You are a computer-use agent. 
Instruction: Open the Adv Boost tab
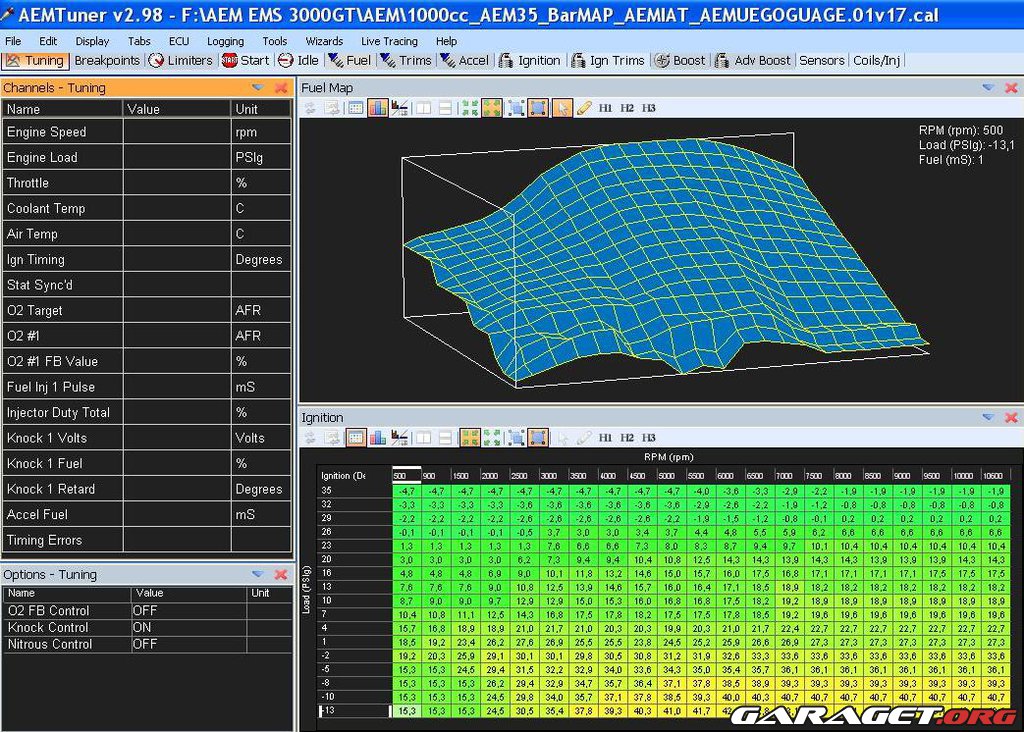[x=753, y=61]
